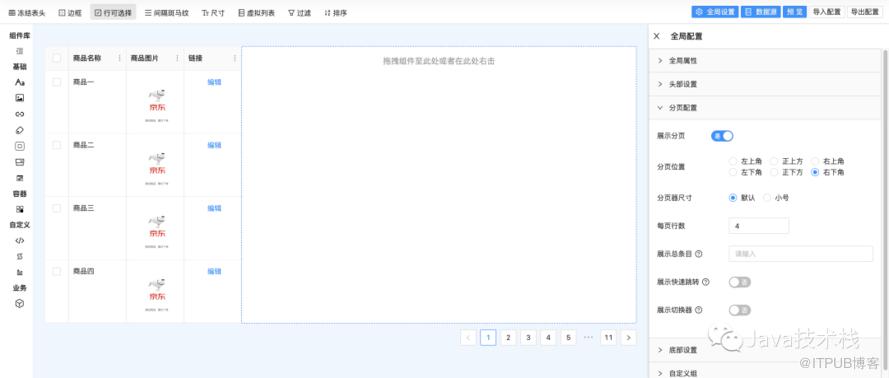Screen dimensions: 889x378
Task: Select 右上角 pagination position
Action: point(815,162)
